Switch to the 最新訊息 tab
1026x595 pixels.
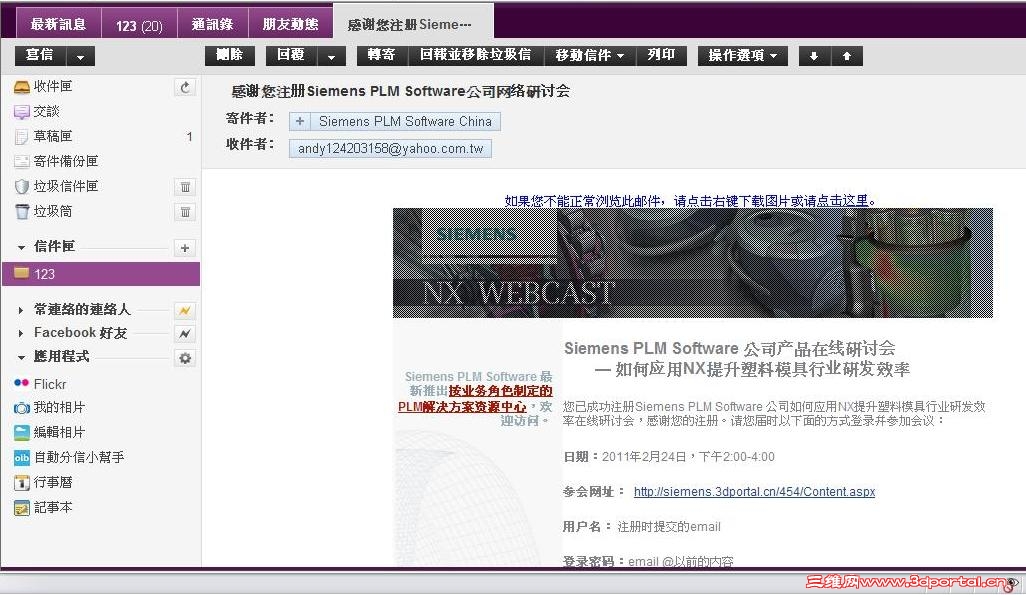click(58, 24)
